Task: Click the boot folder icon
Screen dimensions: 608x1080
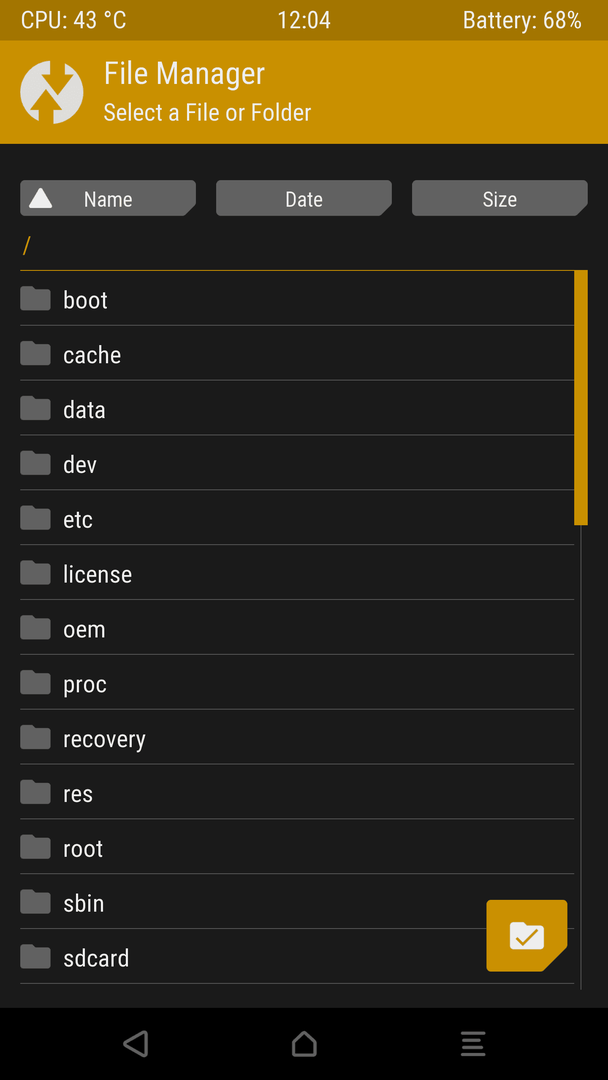Action: pyautogui.click(x=35, y=299)
